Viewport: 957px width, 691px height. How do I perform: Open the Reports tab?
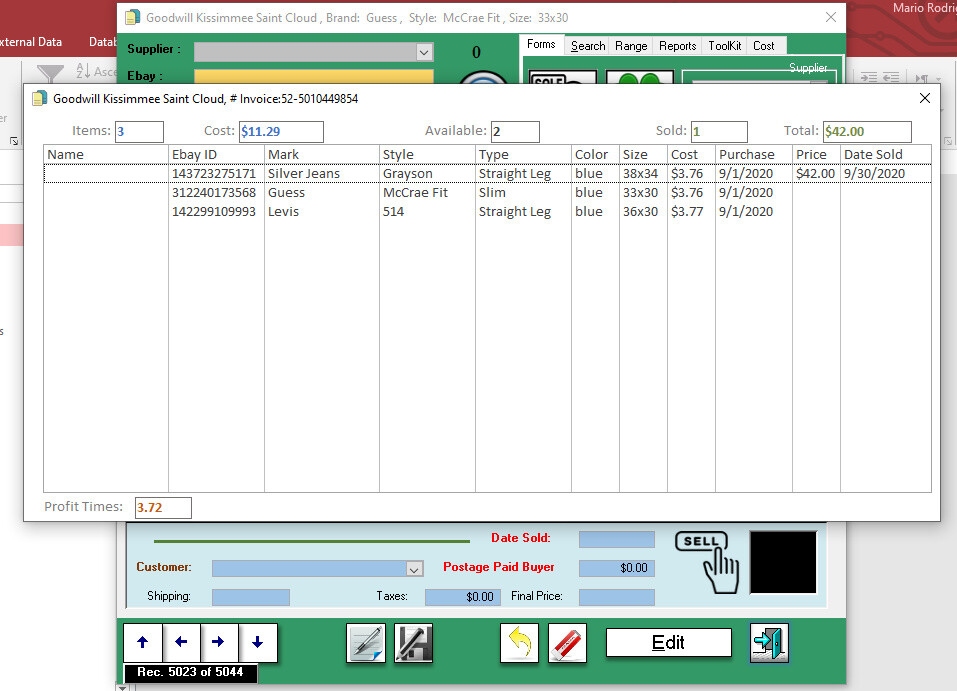click(x=677, y=45)
